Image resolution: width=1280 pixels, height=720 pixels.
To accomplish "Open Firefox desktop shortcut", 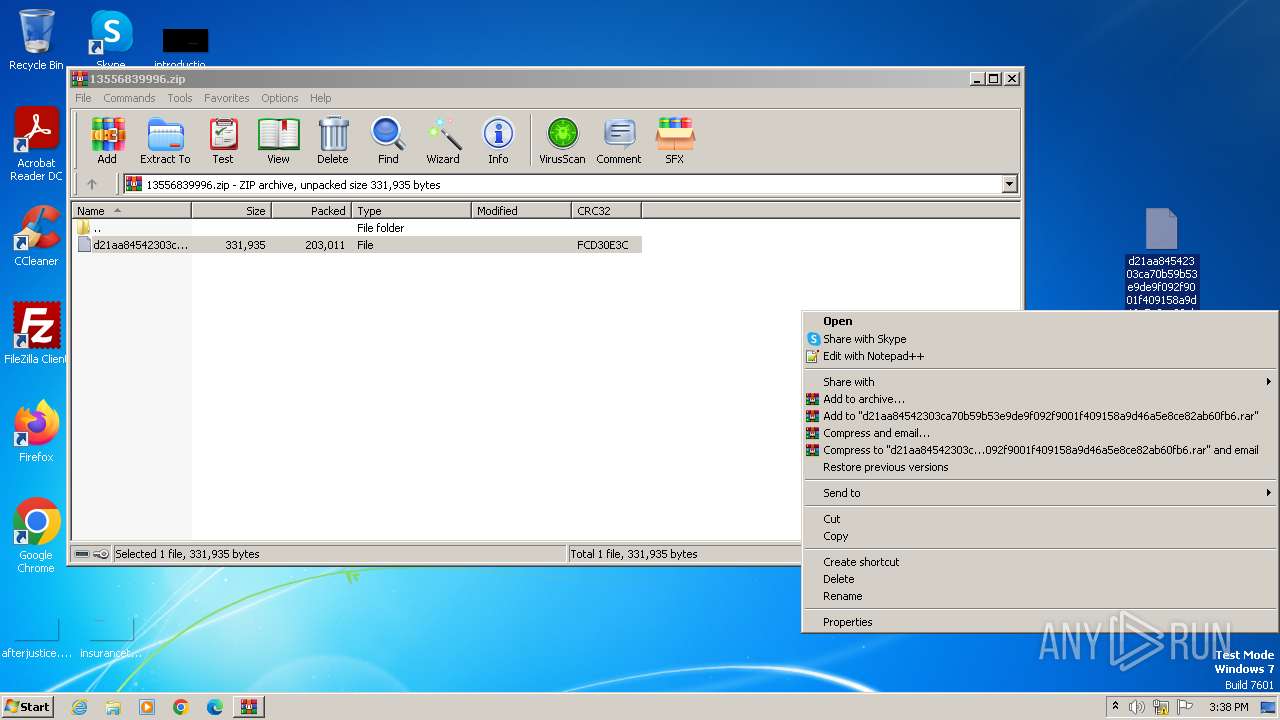I will point(36,432).
